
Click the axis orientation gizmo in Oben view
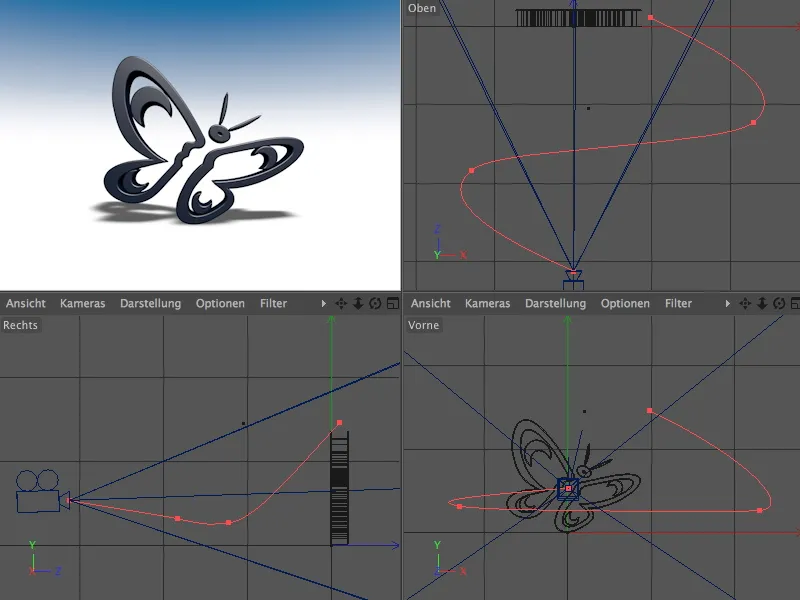[449, 243]
